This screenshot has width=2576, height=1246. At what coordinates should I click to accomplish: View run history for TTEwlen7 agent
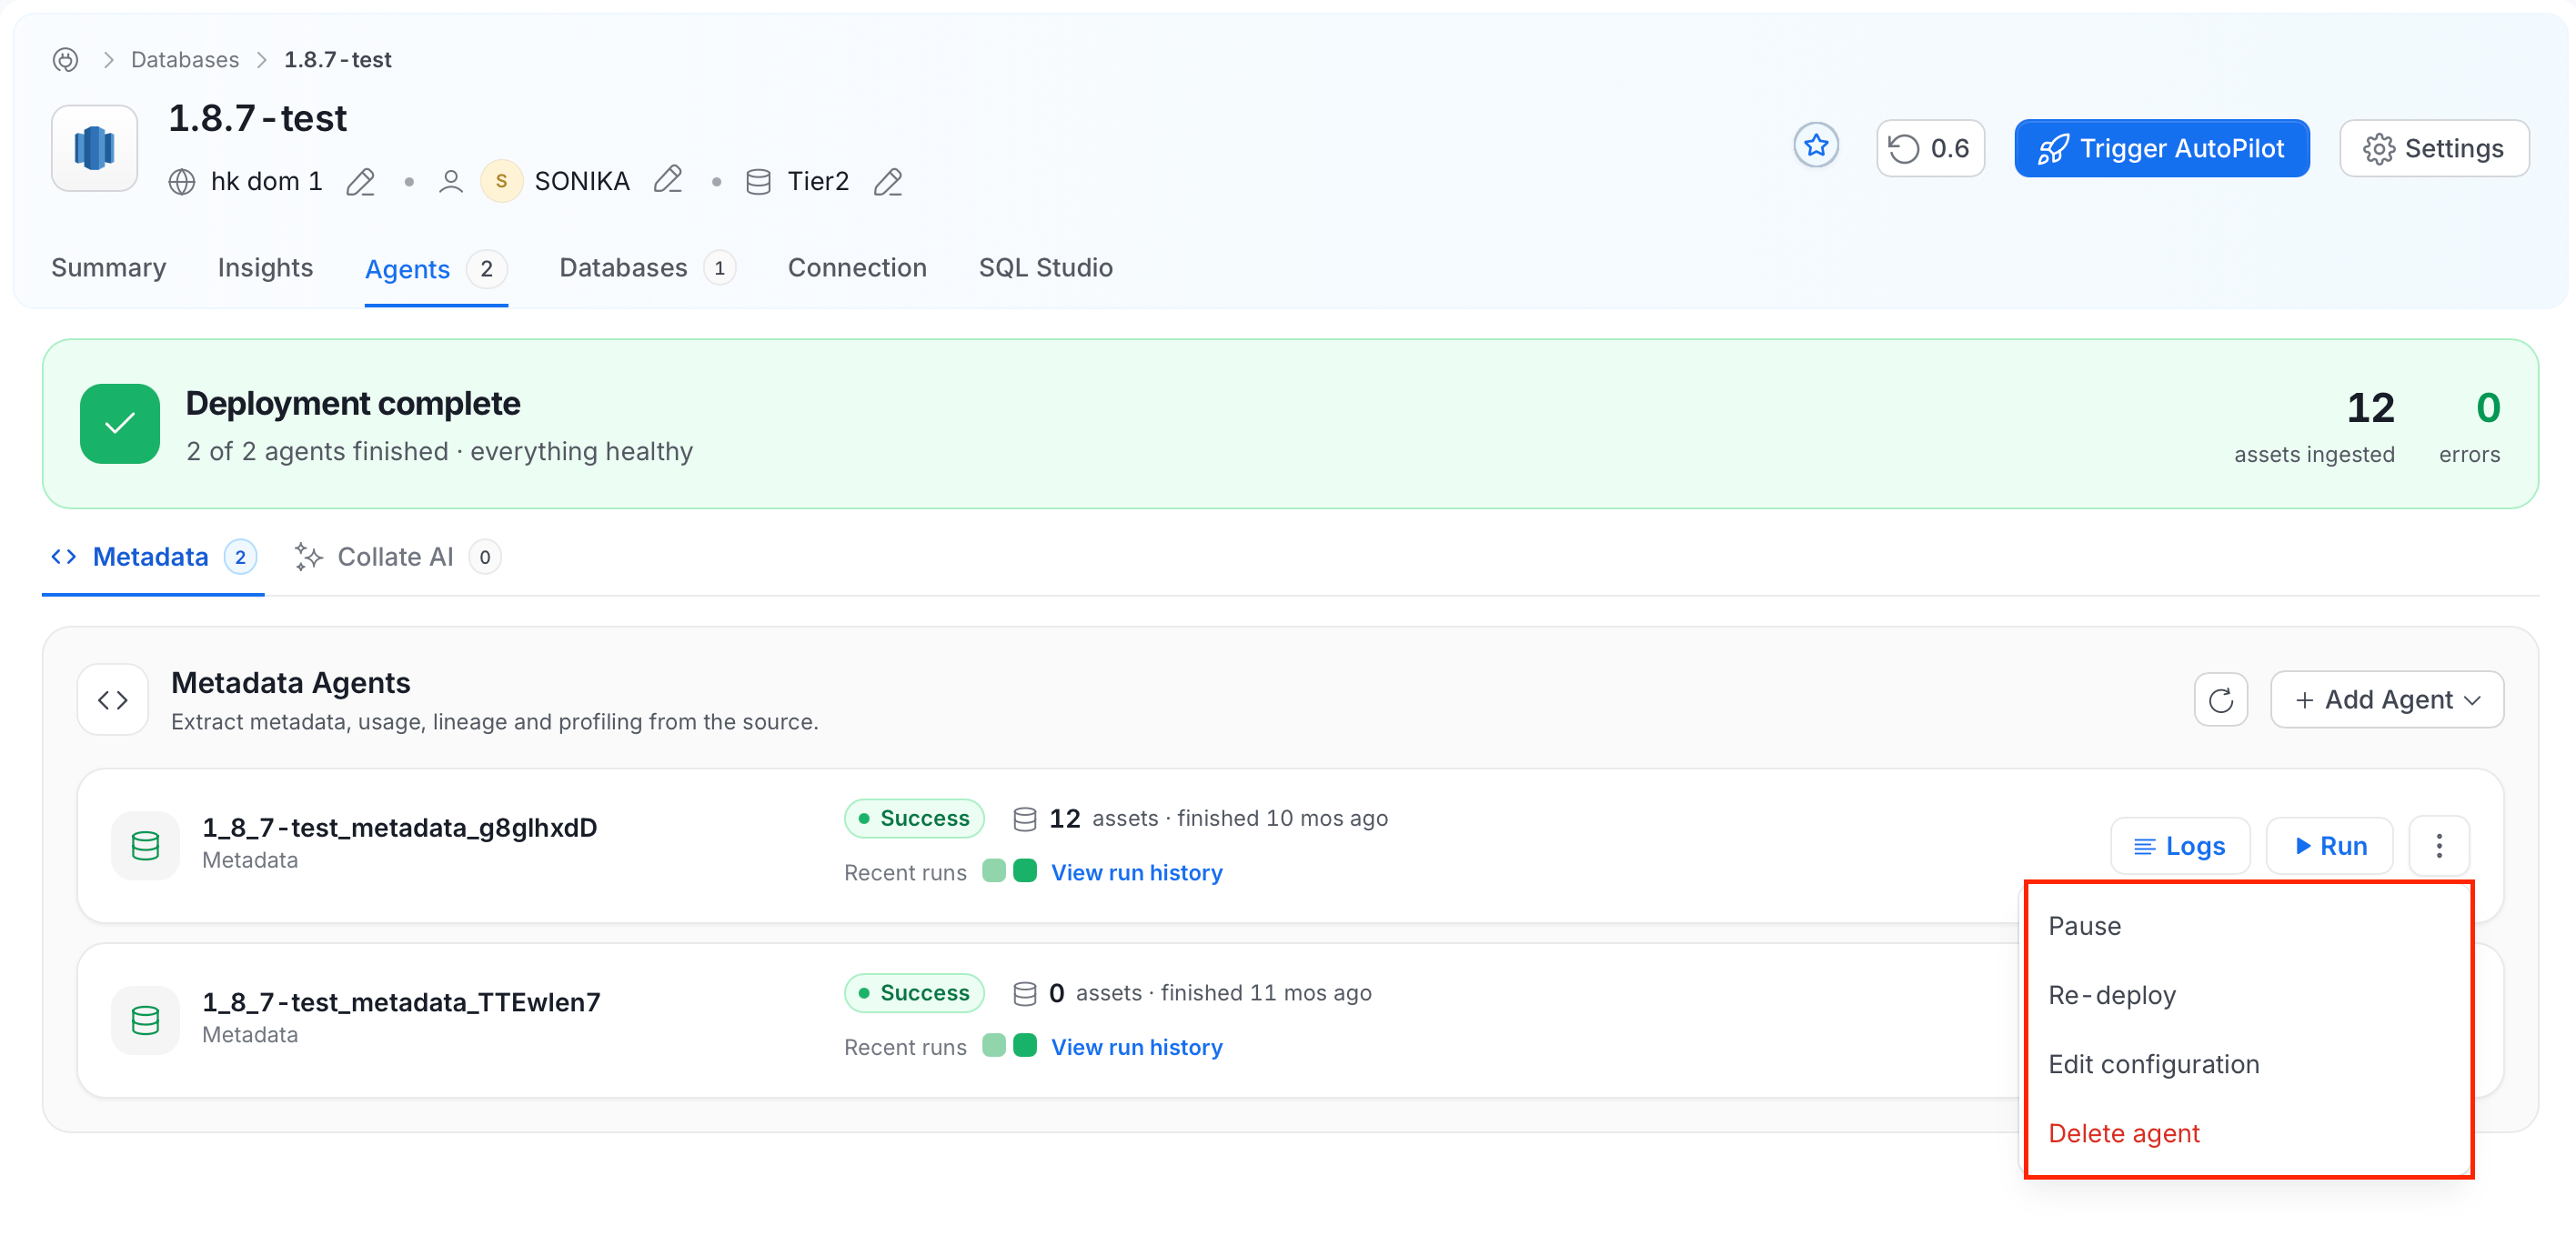point(1137,1048)
